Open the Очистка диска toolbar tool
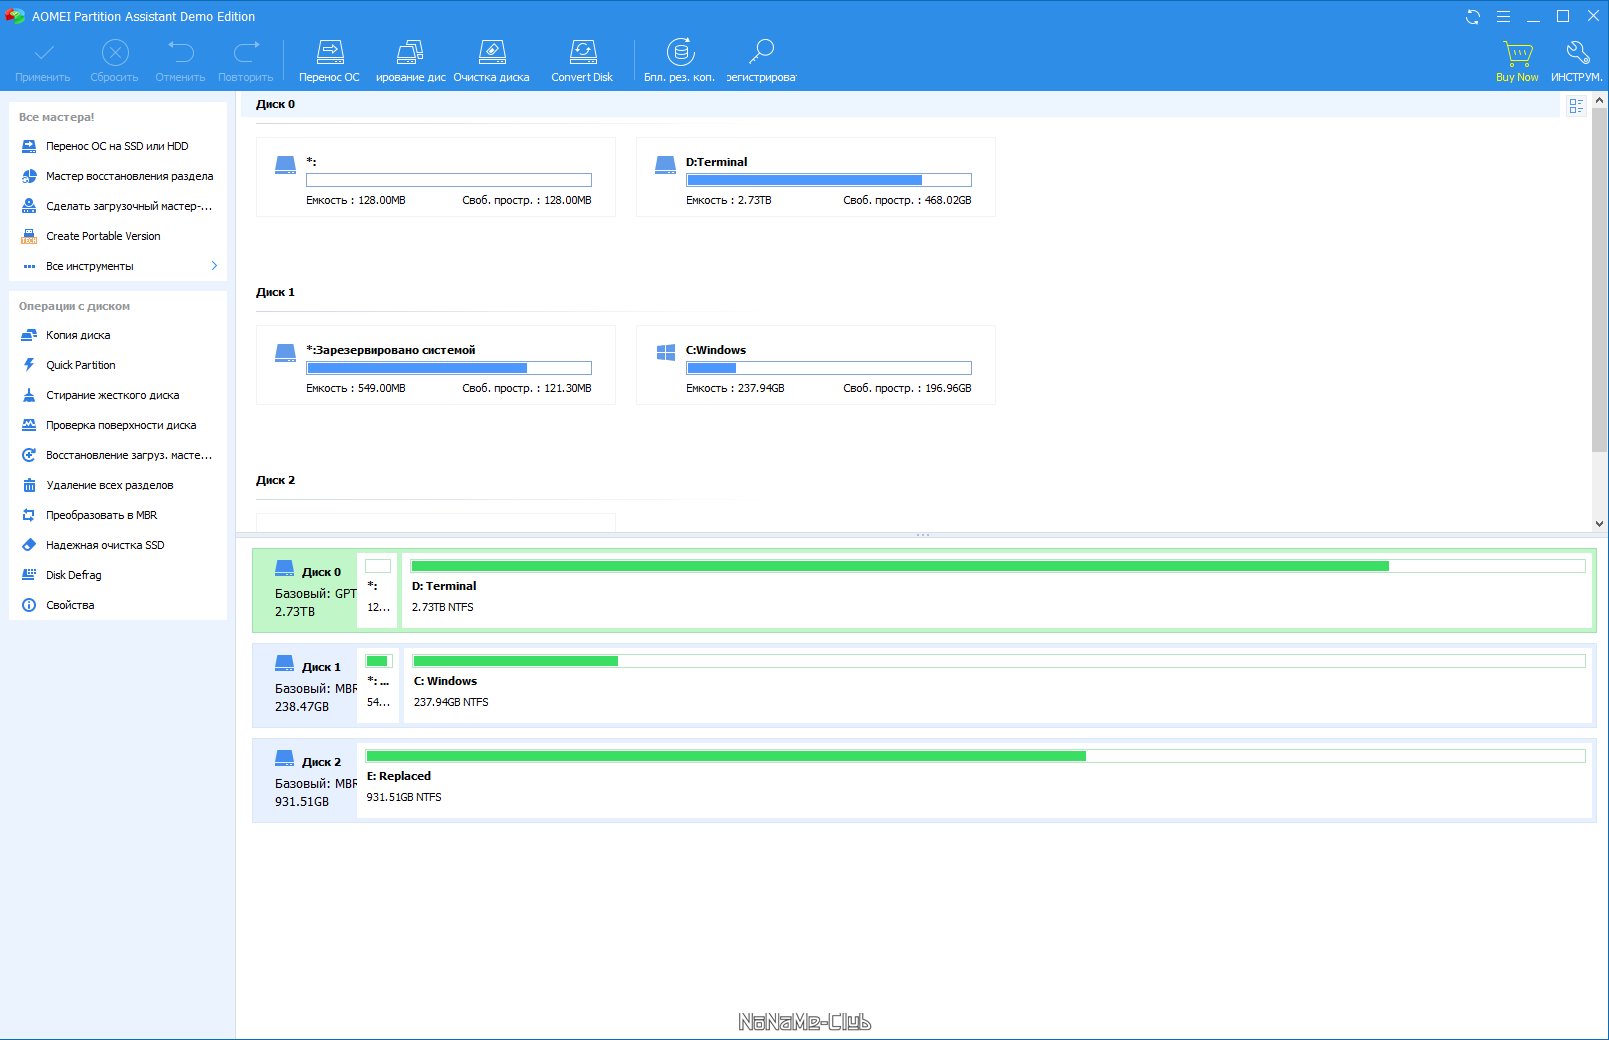1609x1040 pixels. point(491,52)
